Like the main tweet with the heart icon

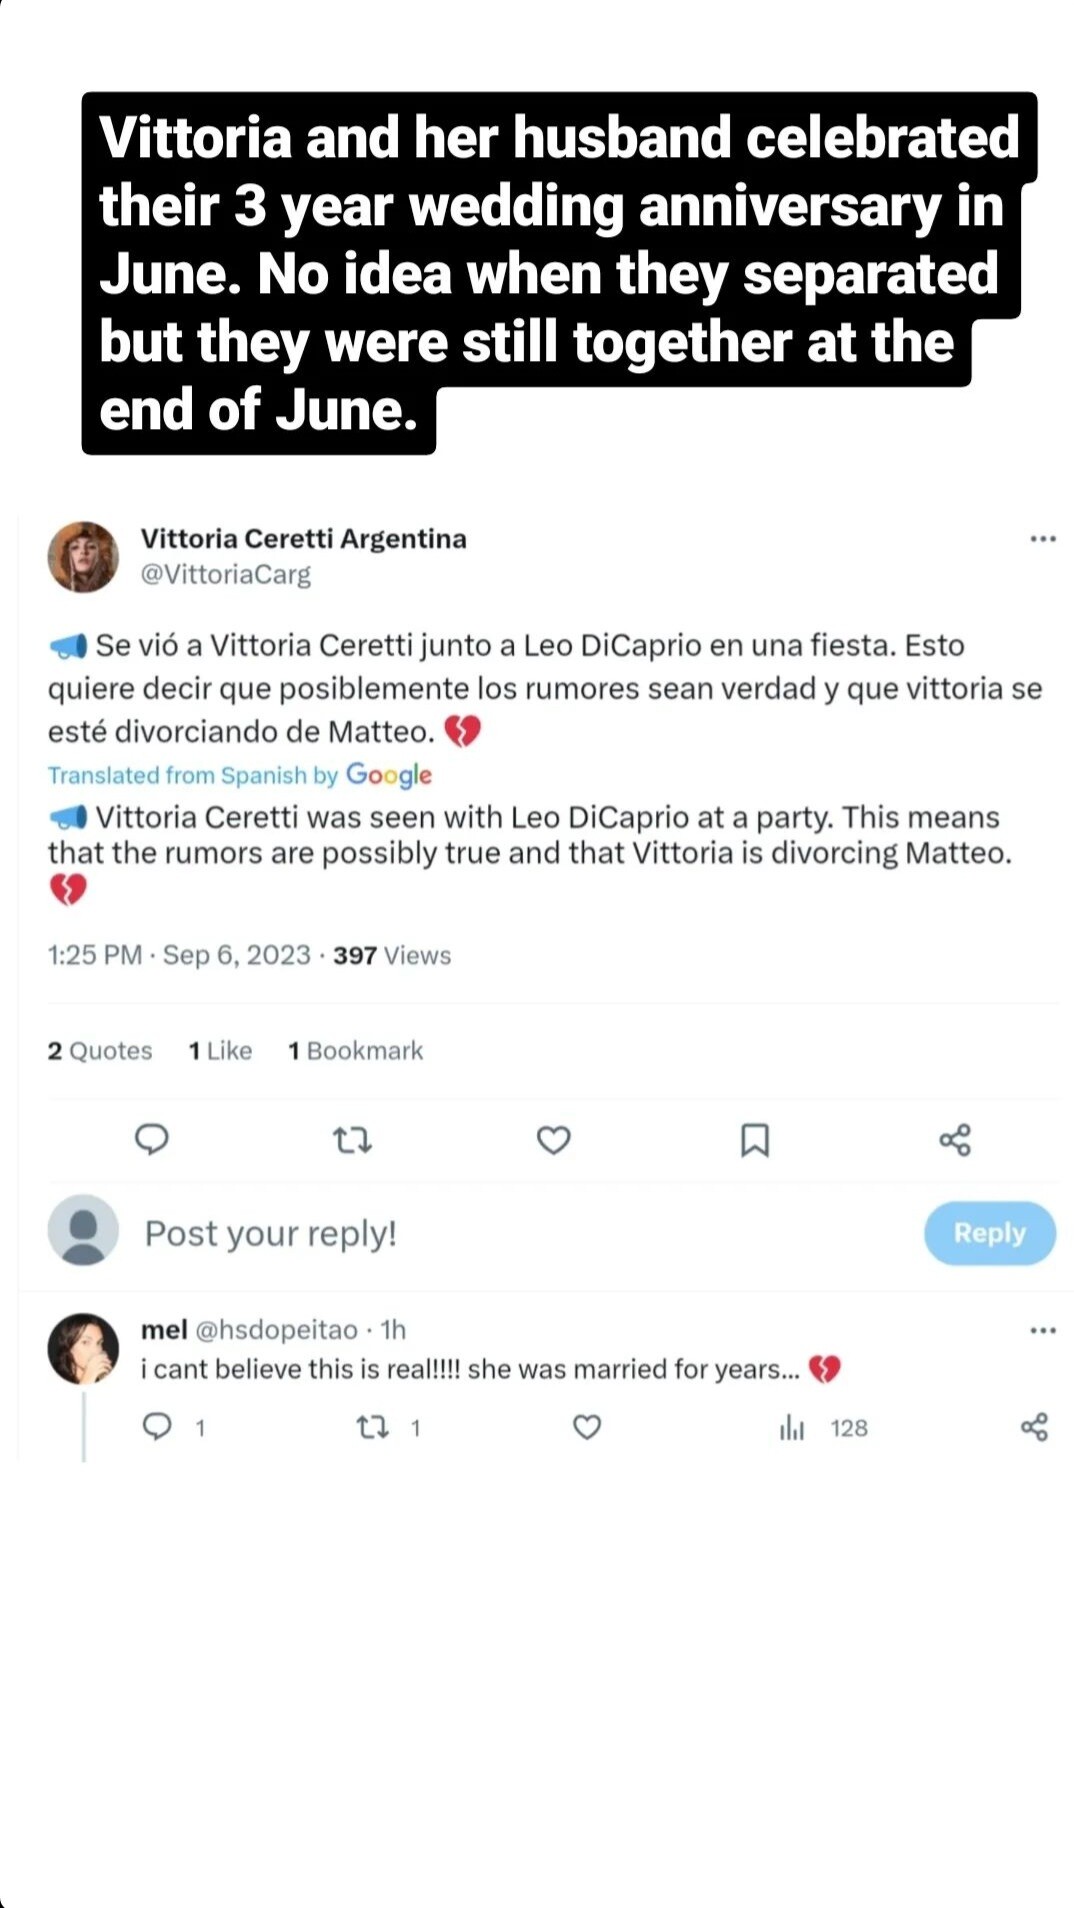click(x=553, y=1139)
